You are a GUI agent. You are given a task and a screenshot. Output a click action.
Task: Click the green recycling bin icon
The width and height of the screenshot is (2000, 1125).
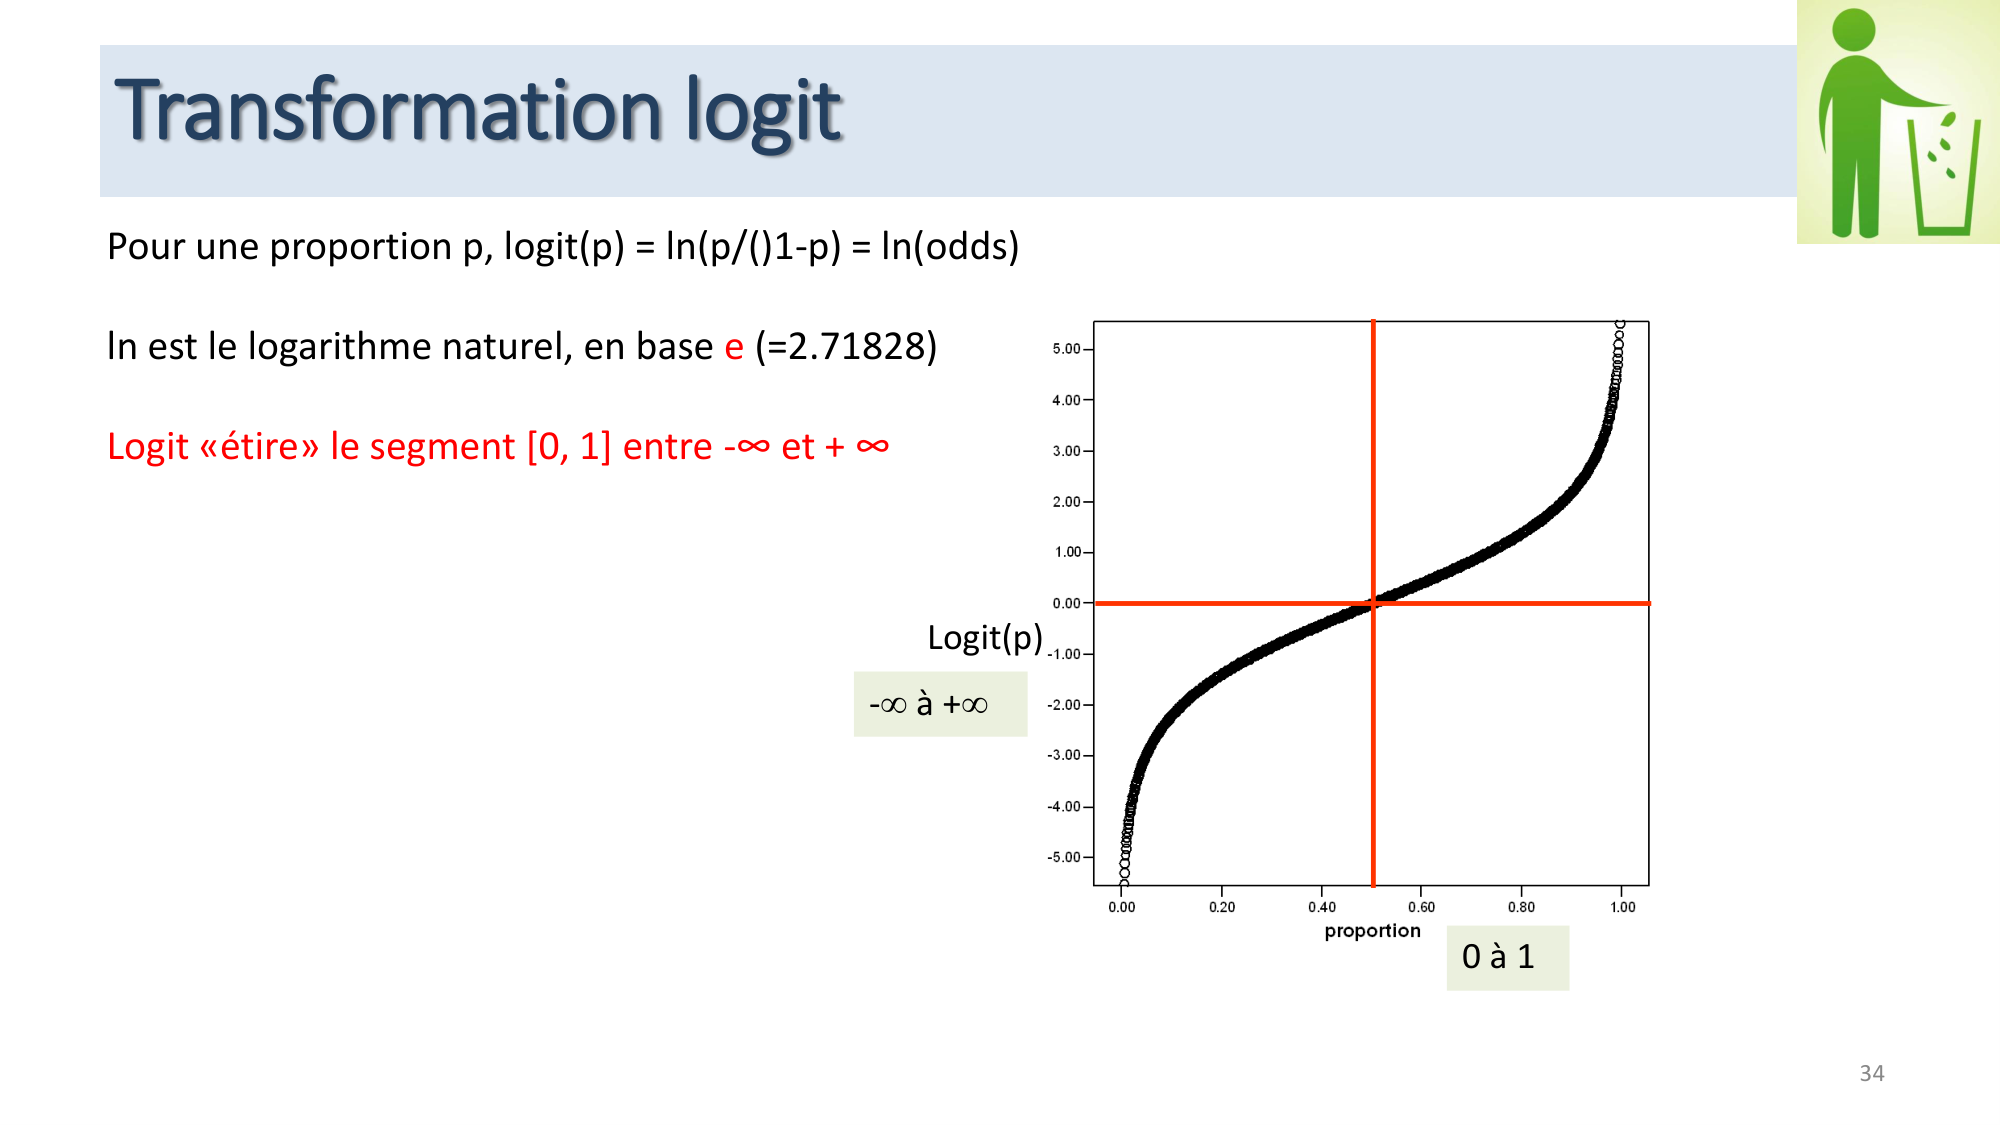(x=1897, y=122)
